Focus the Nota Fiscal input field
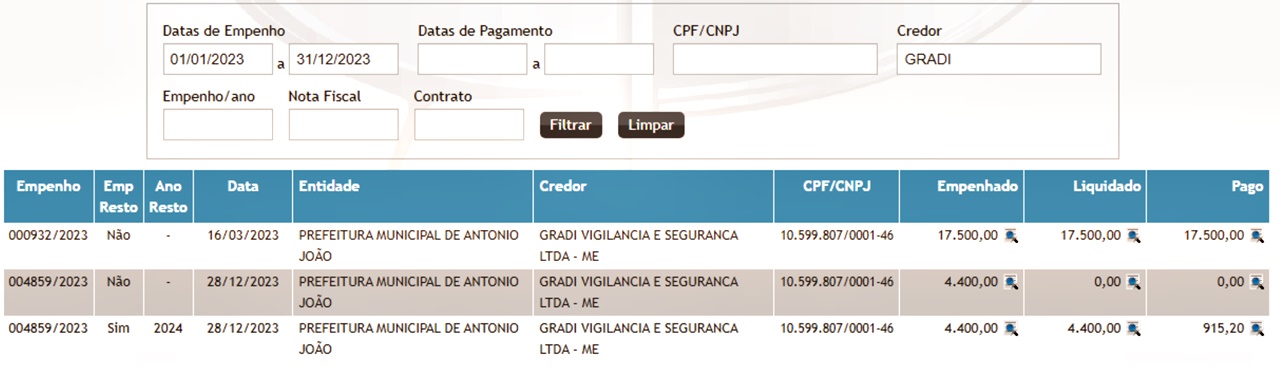The height and width of the screenshot is (369, 1280). pyautogui.click(x=344, y=124)
